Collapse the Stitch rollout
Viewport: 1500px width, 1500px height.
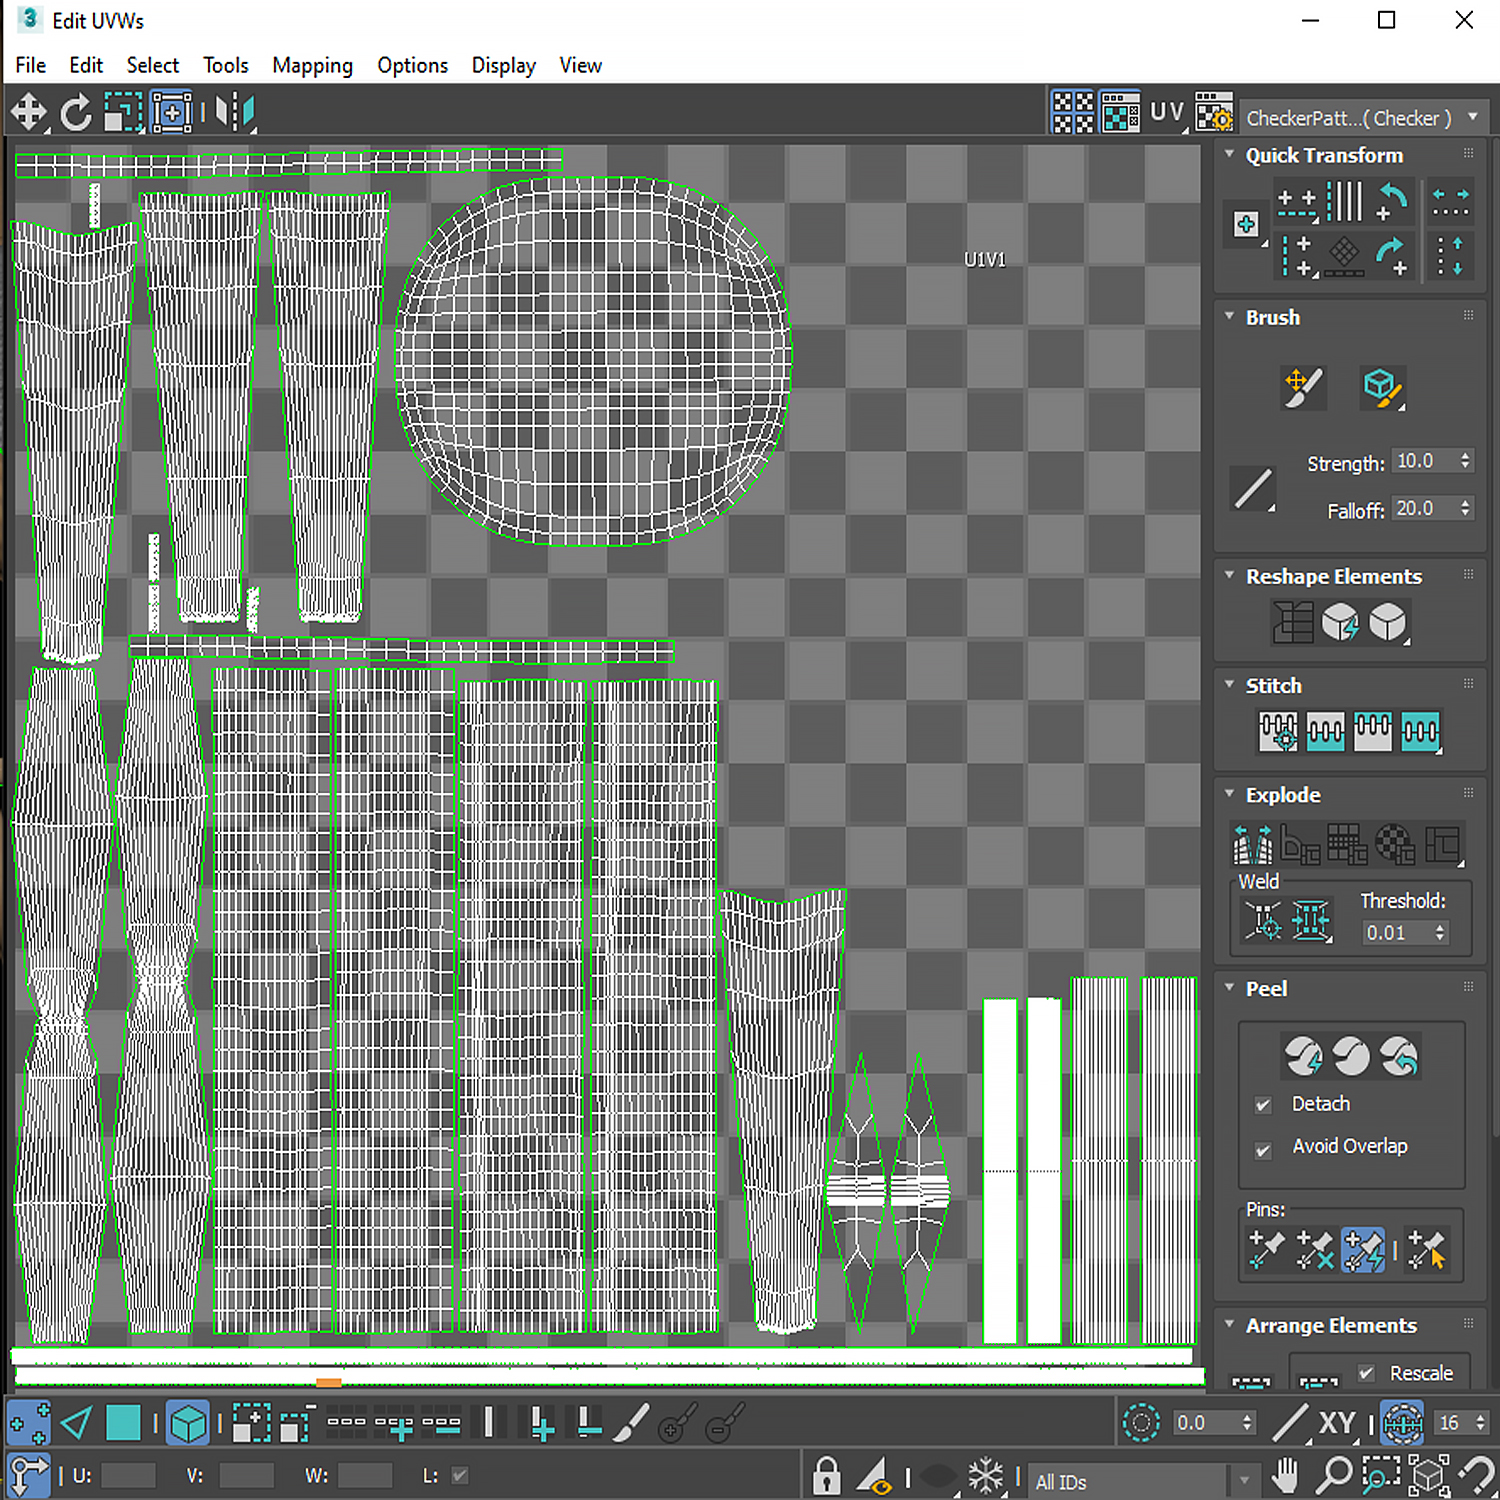click(1230, 684)
